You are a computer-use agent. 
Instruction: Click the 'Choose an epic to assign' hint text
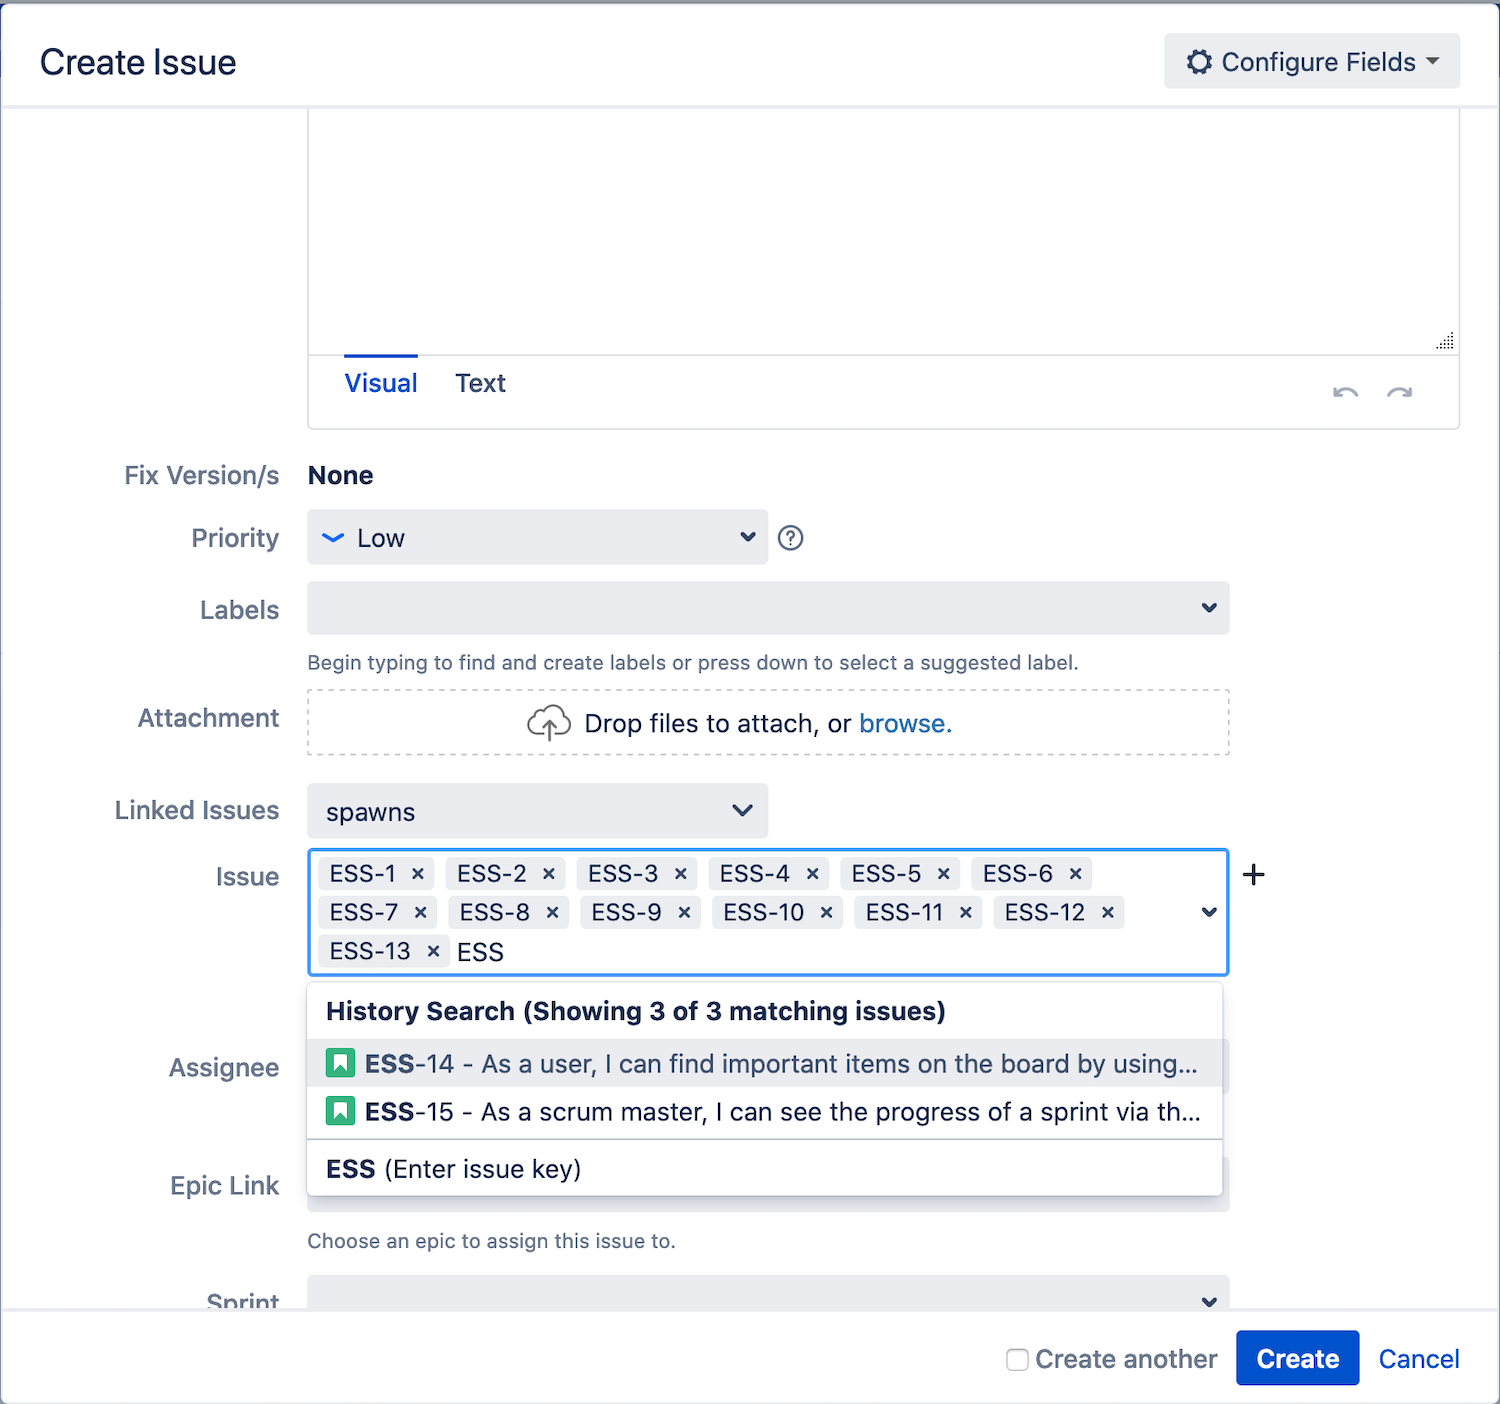pyautogui.click(x=491, y=1241)
